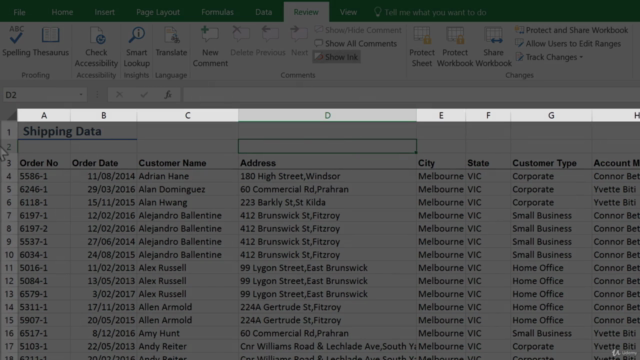Open the File tab
The image size is (640, 360).
(x=19, y=12)
